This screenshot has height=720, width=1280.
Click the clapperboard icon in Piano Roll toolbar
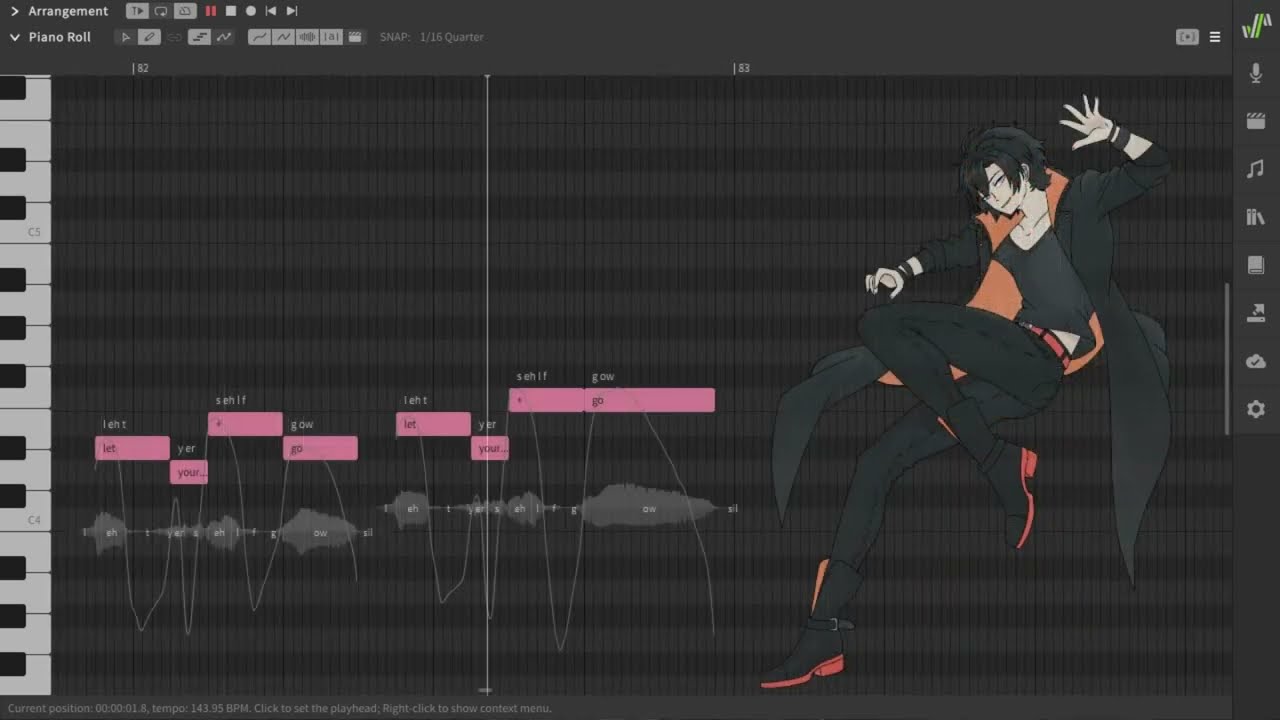coord(355,37)
